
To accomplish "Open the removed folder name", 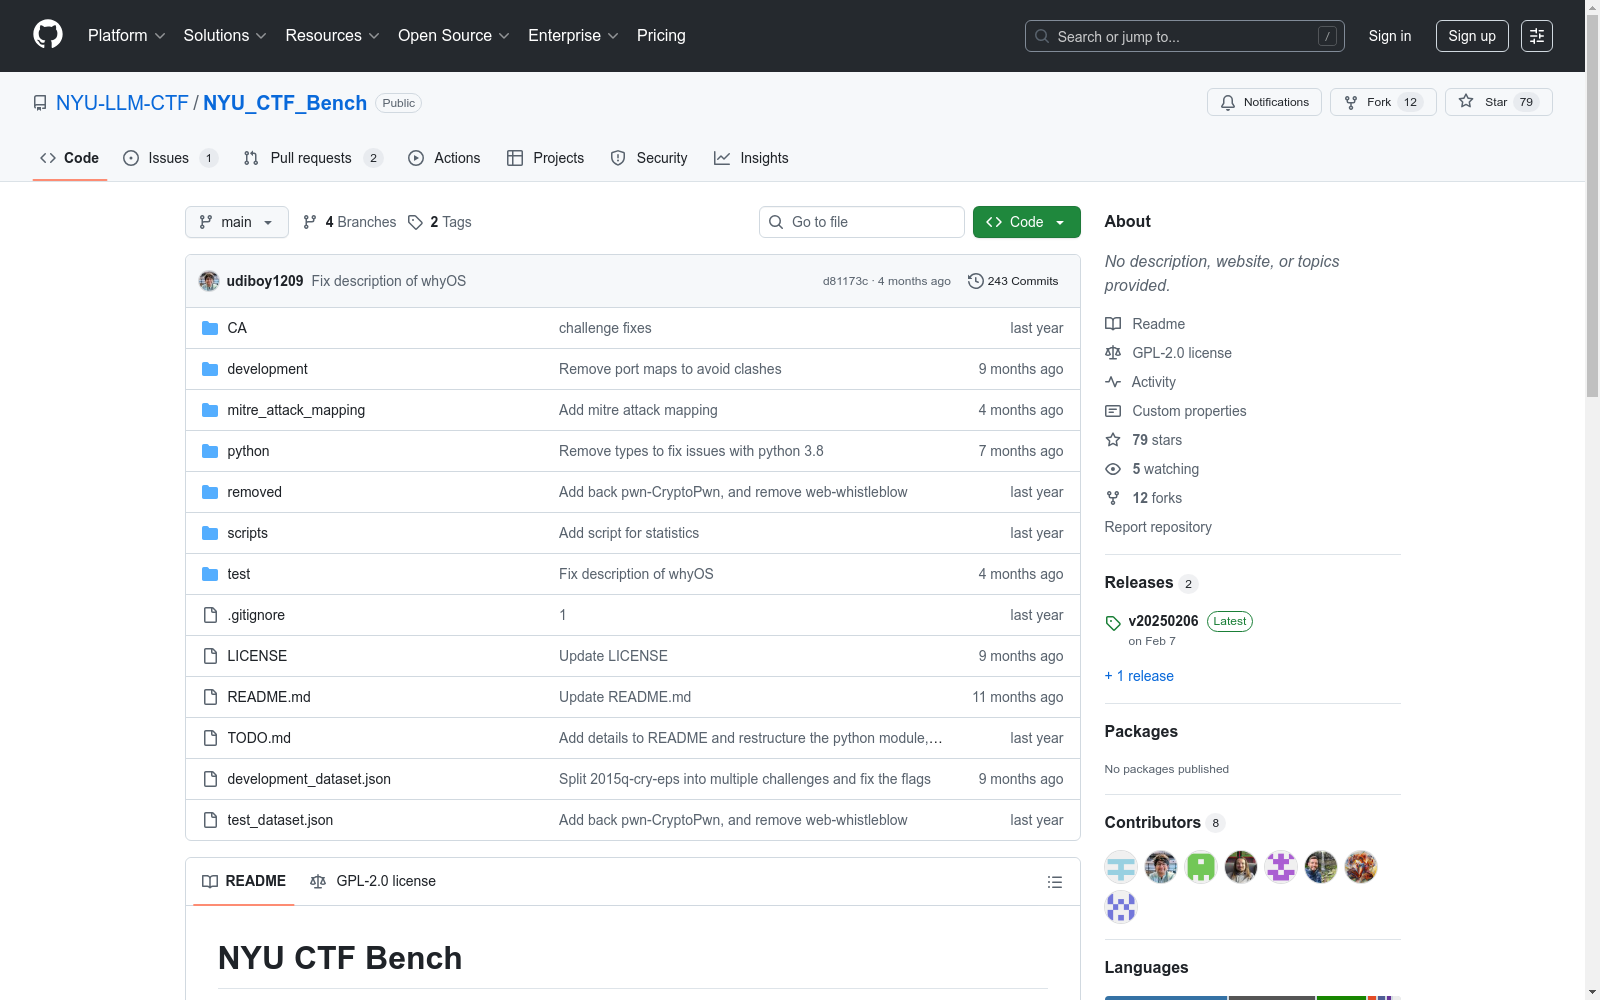I will (254, 492).
